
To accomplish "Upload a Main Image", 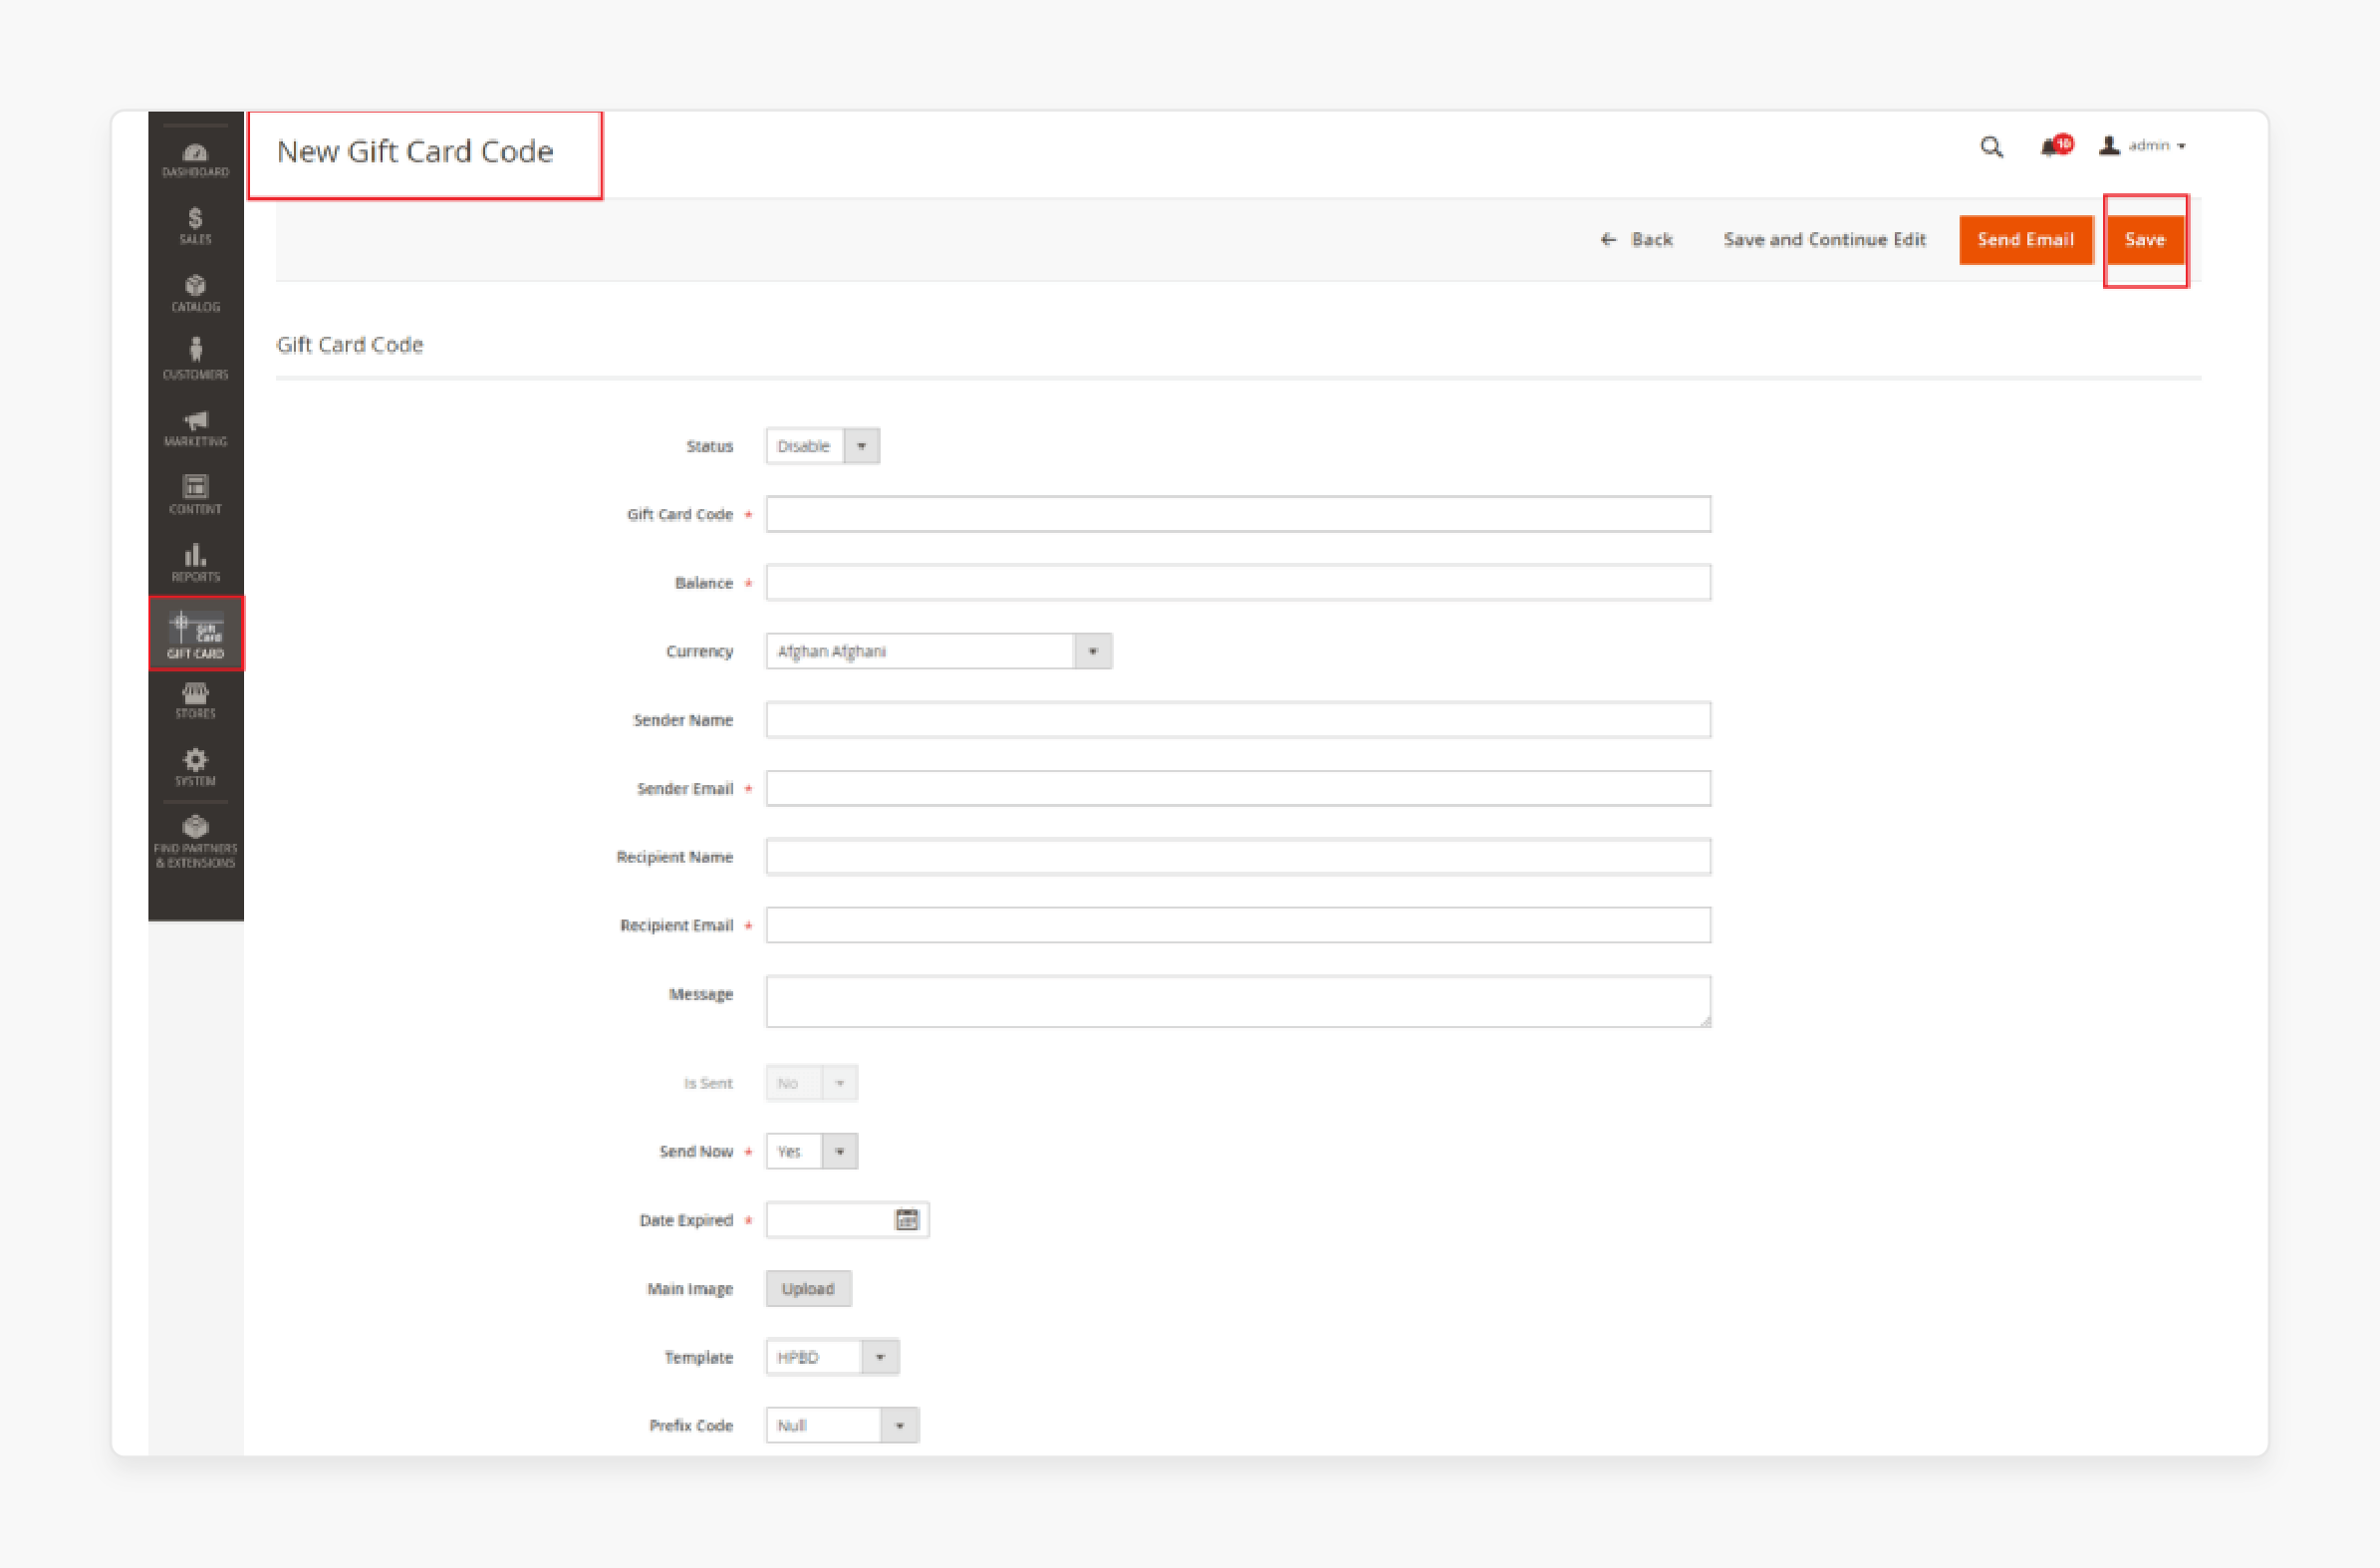I will (x=808, y=1289).
